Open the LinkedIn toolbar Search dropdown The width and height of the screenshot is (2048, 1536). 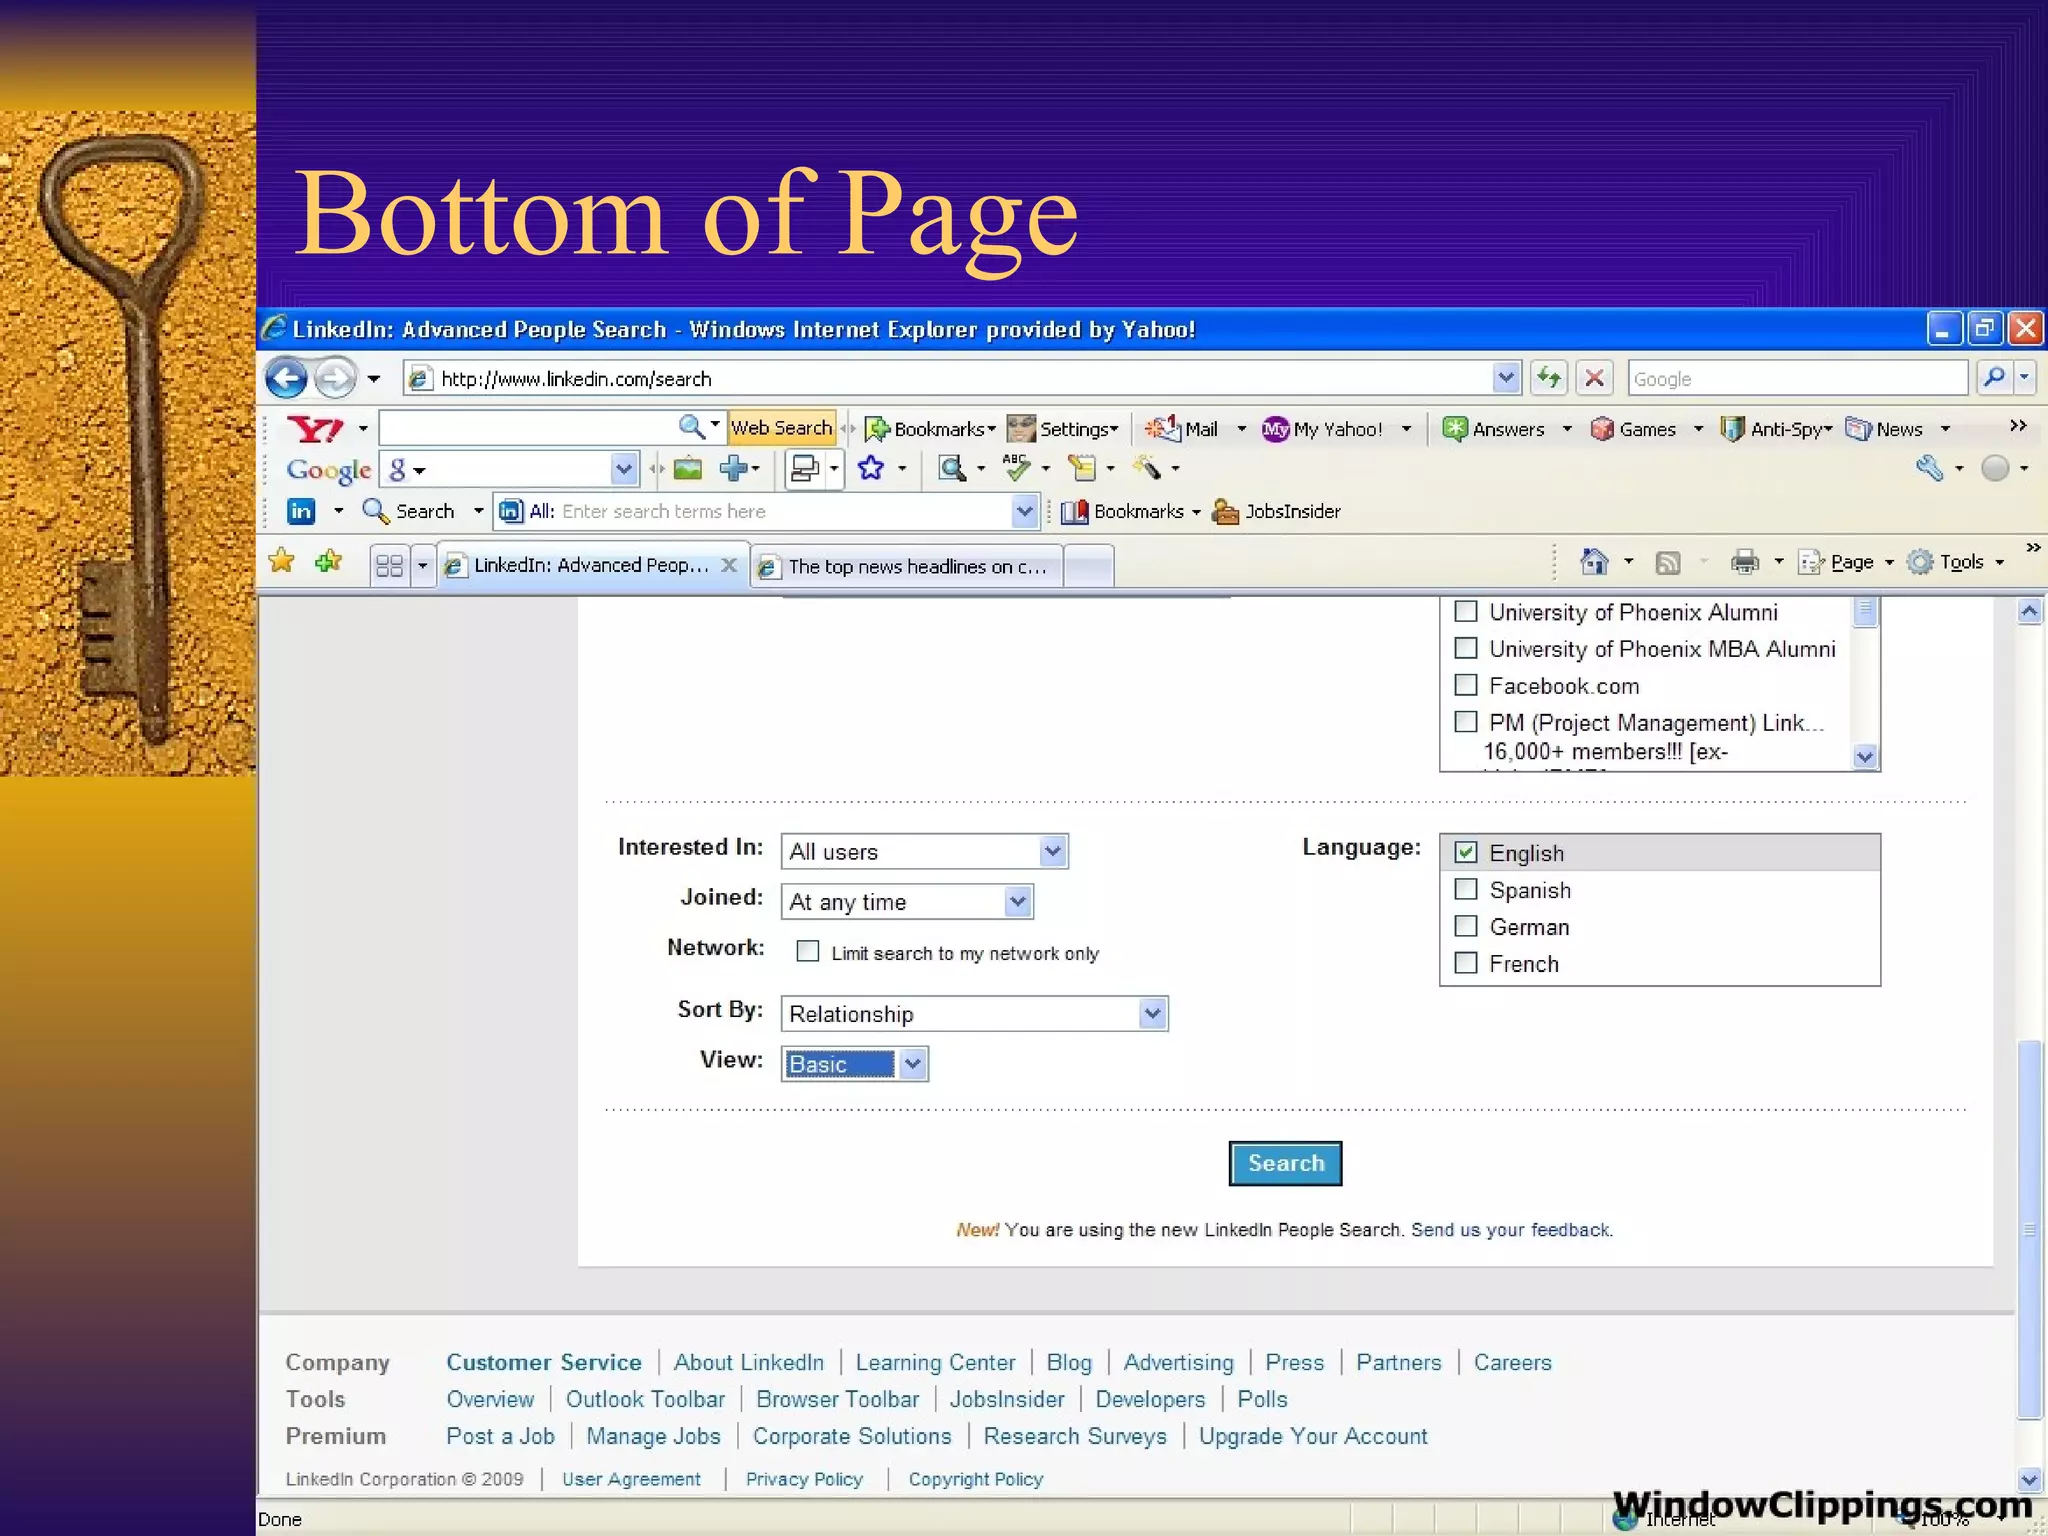click(478, 512)
